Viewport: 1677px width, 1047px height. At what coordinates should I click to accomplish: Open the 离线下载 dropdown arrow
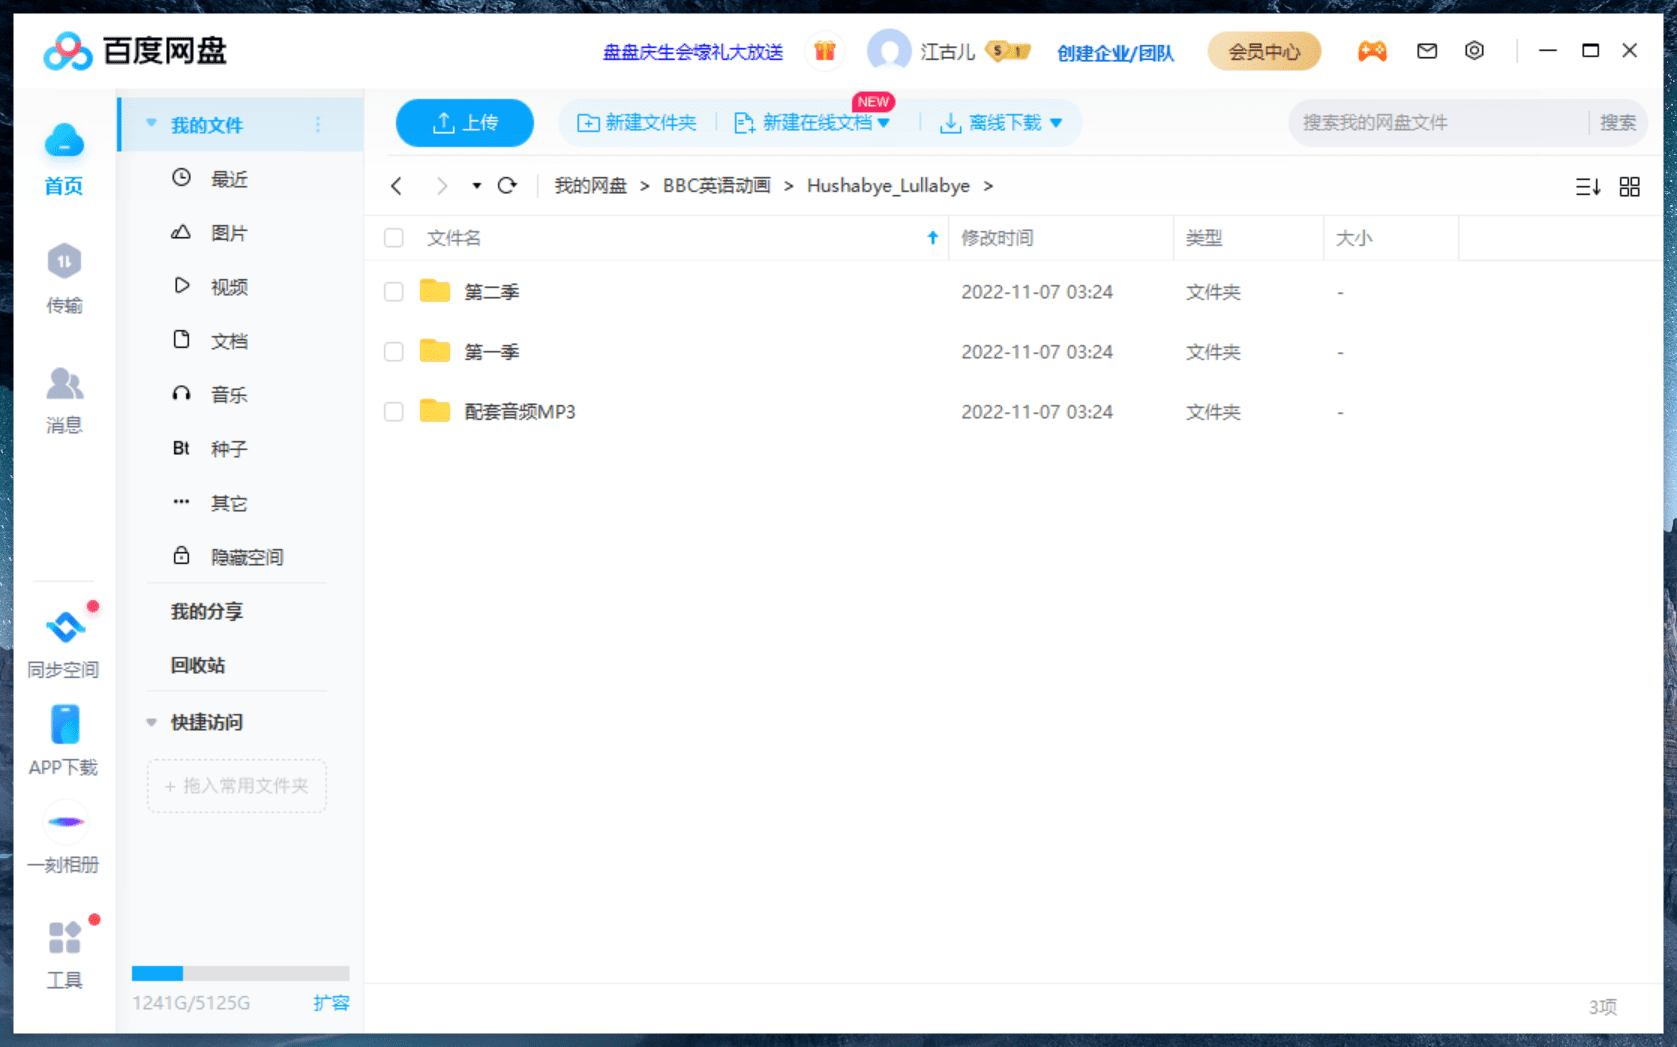point(1056,124)
